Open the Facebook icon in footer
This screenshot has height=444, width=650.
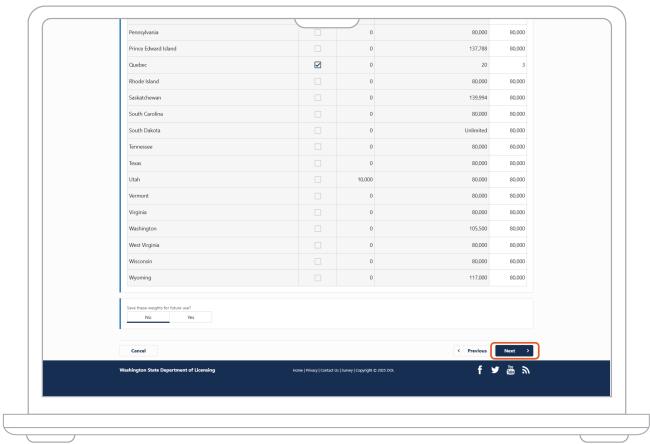click(480, 370)
